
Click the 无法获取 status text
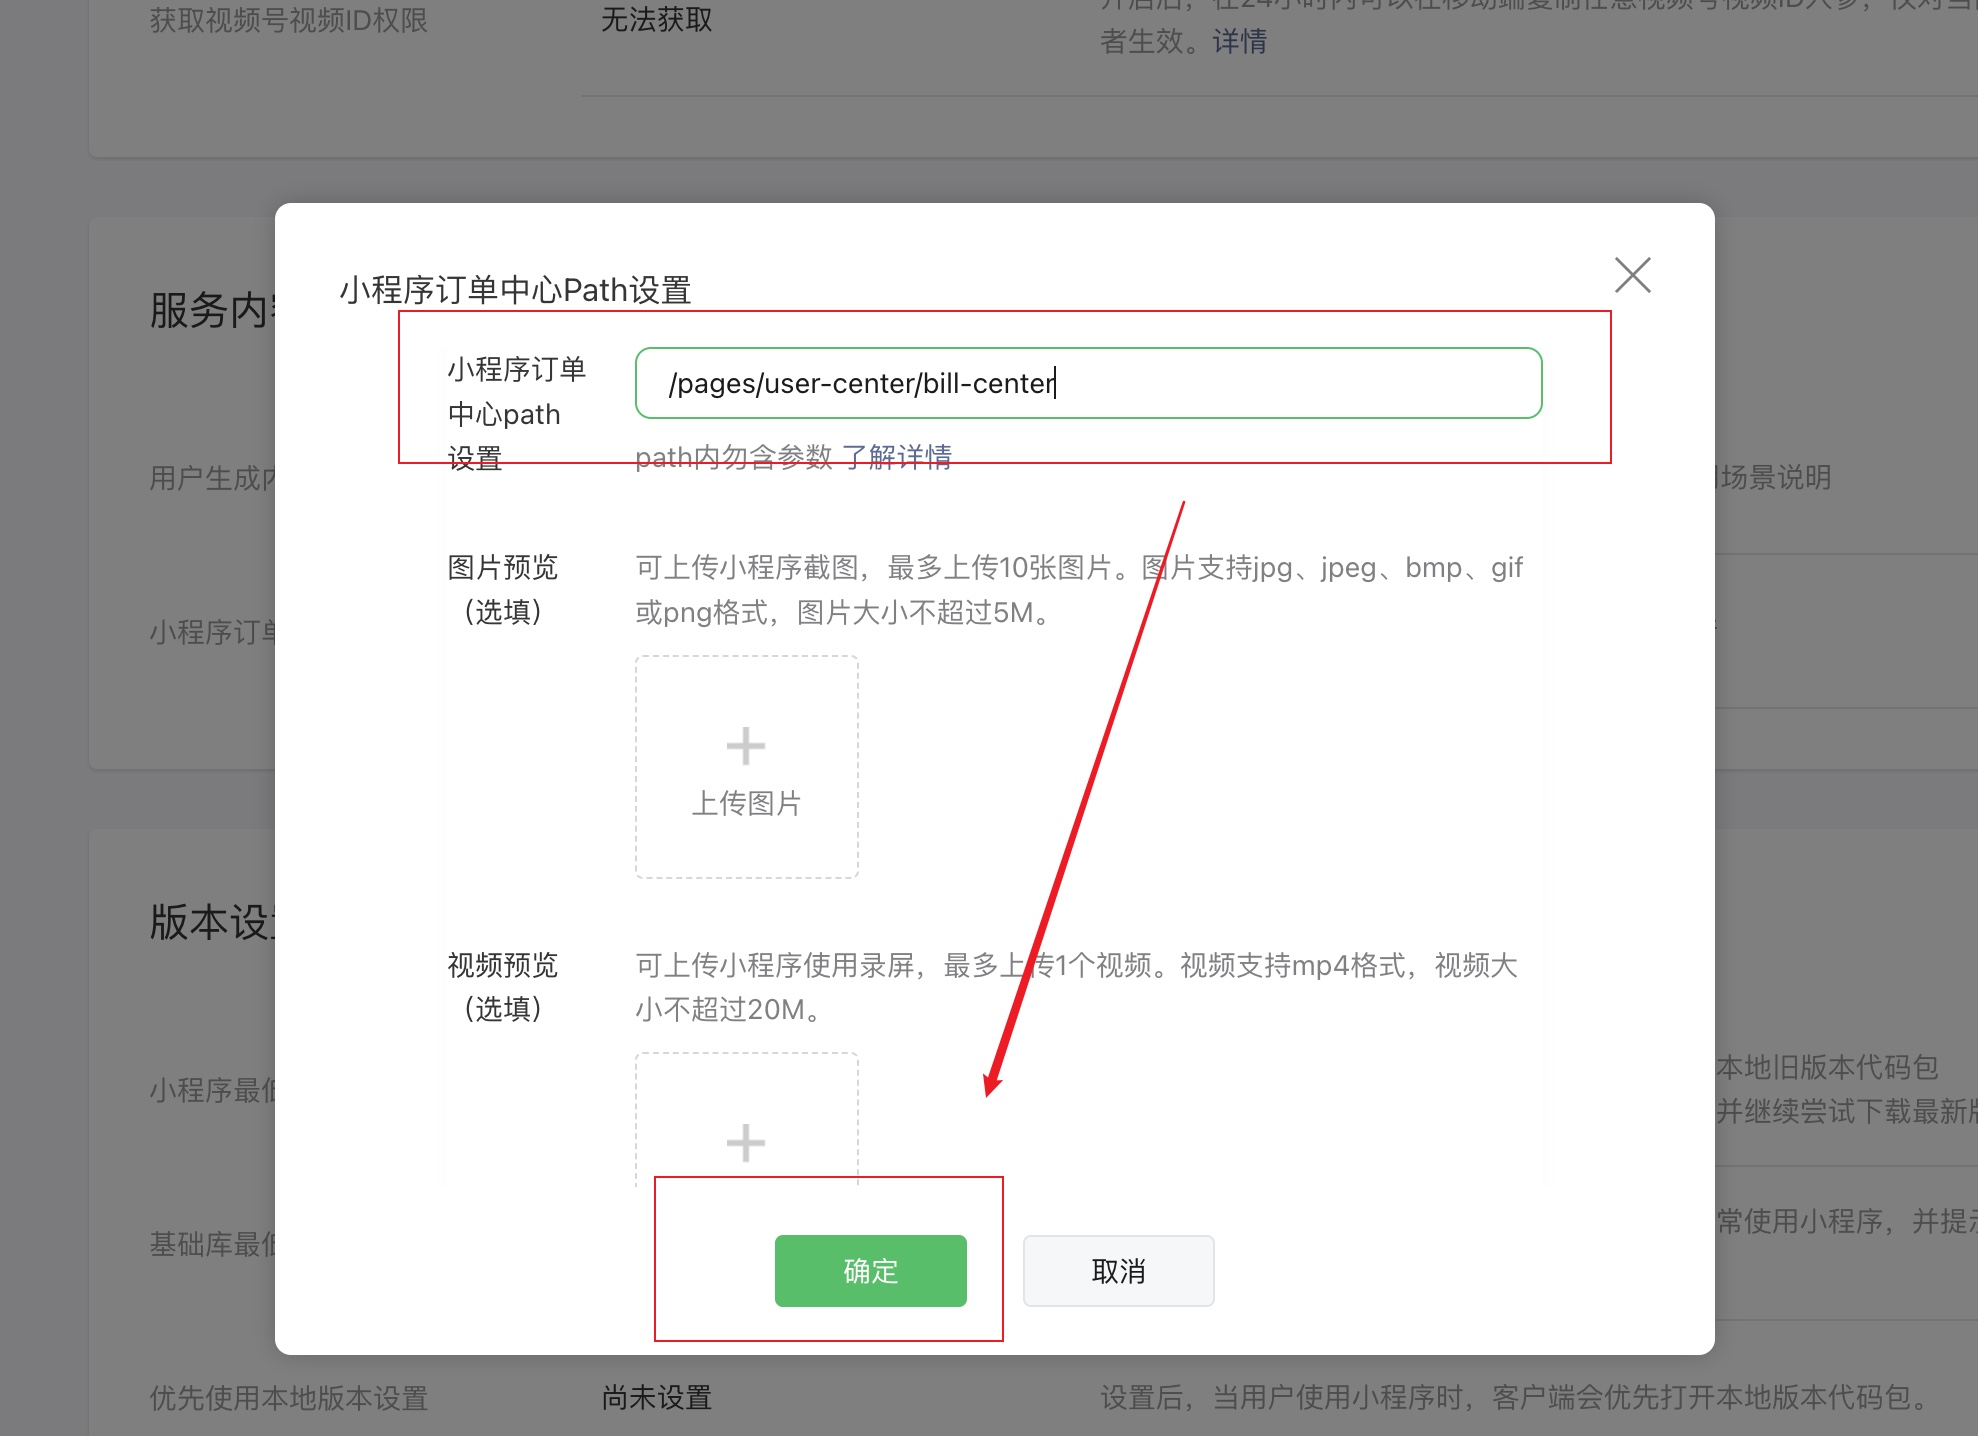657,19
